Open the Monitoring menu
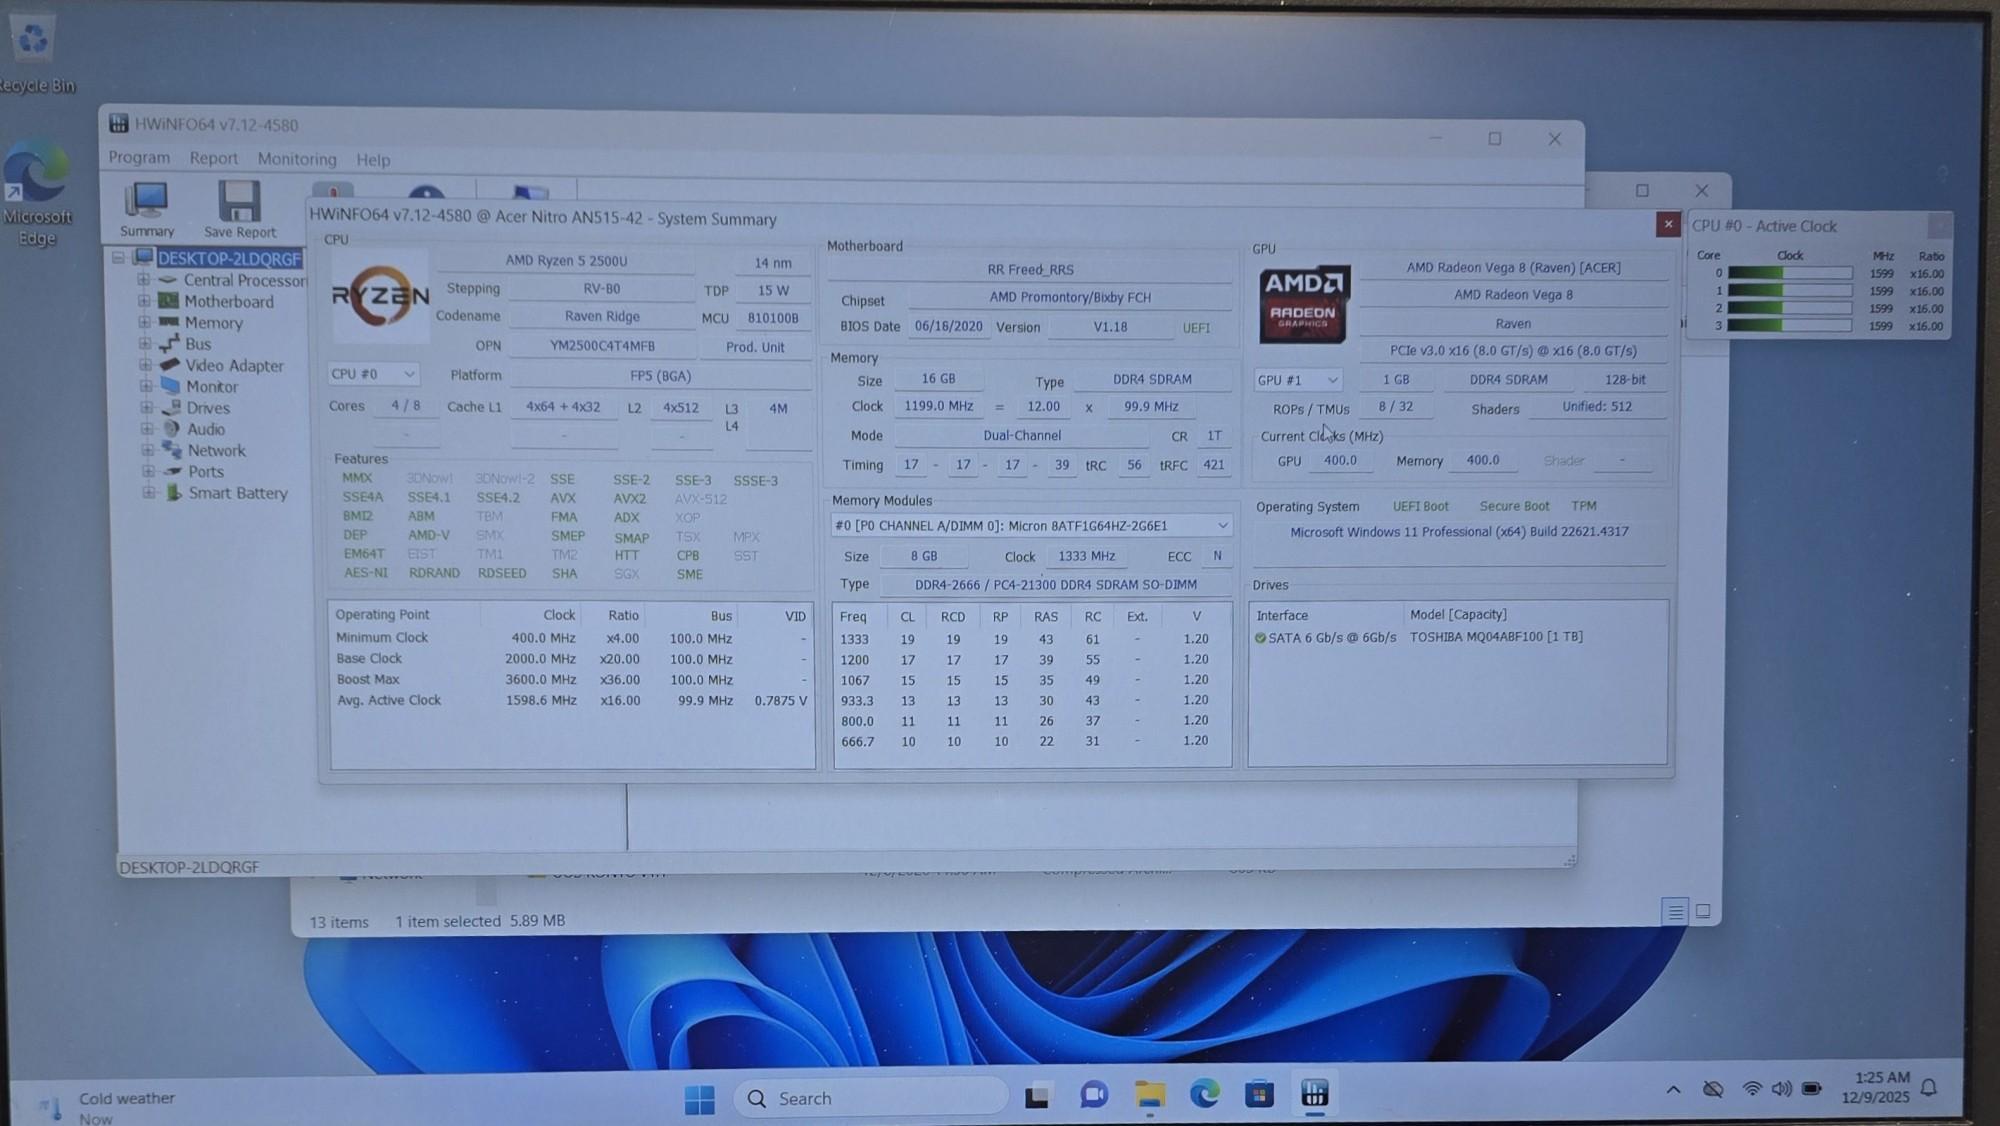 pos(296,159)
